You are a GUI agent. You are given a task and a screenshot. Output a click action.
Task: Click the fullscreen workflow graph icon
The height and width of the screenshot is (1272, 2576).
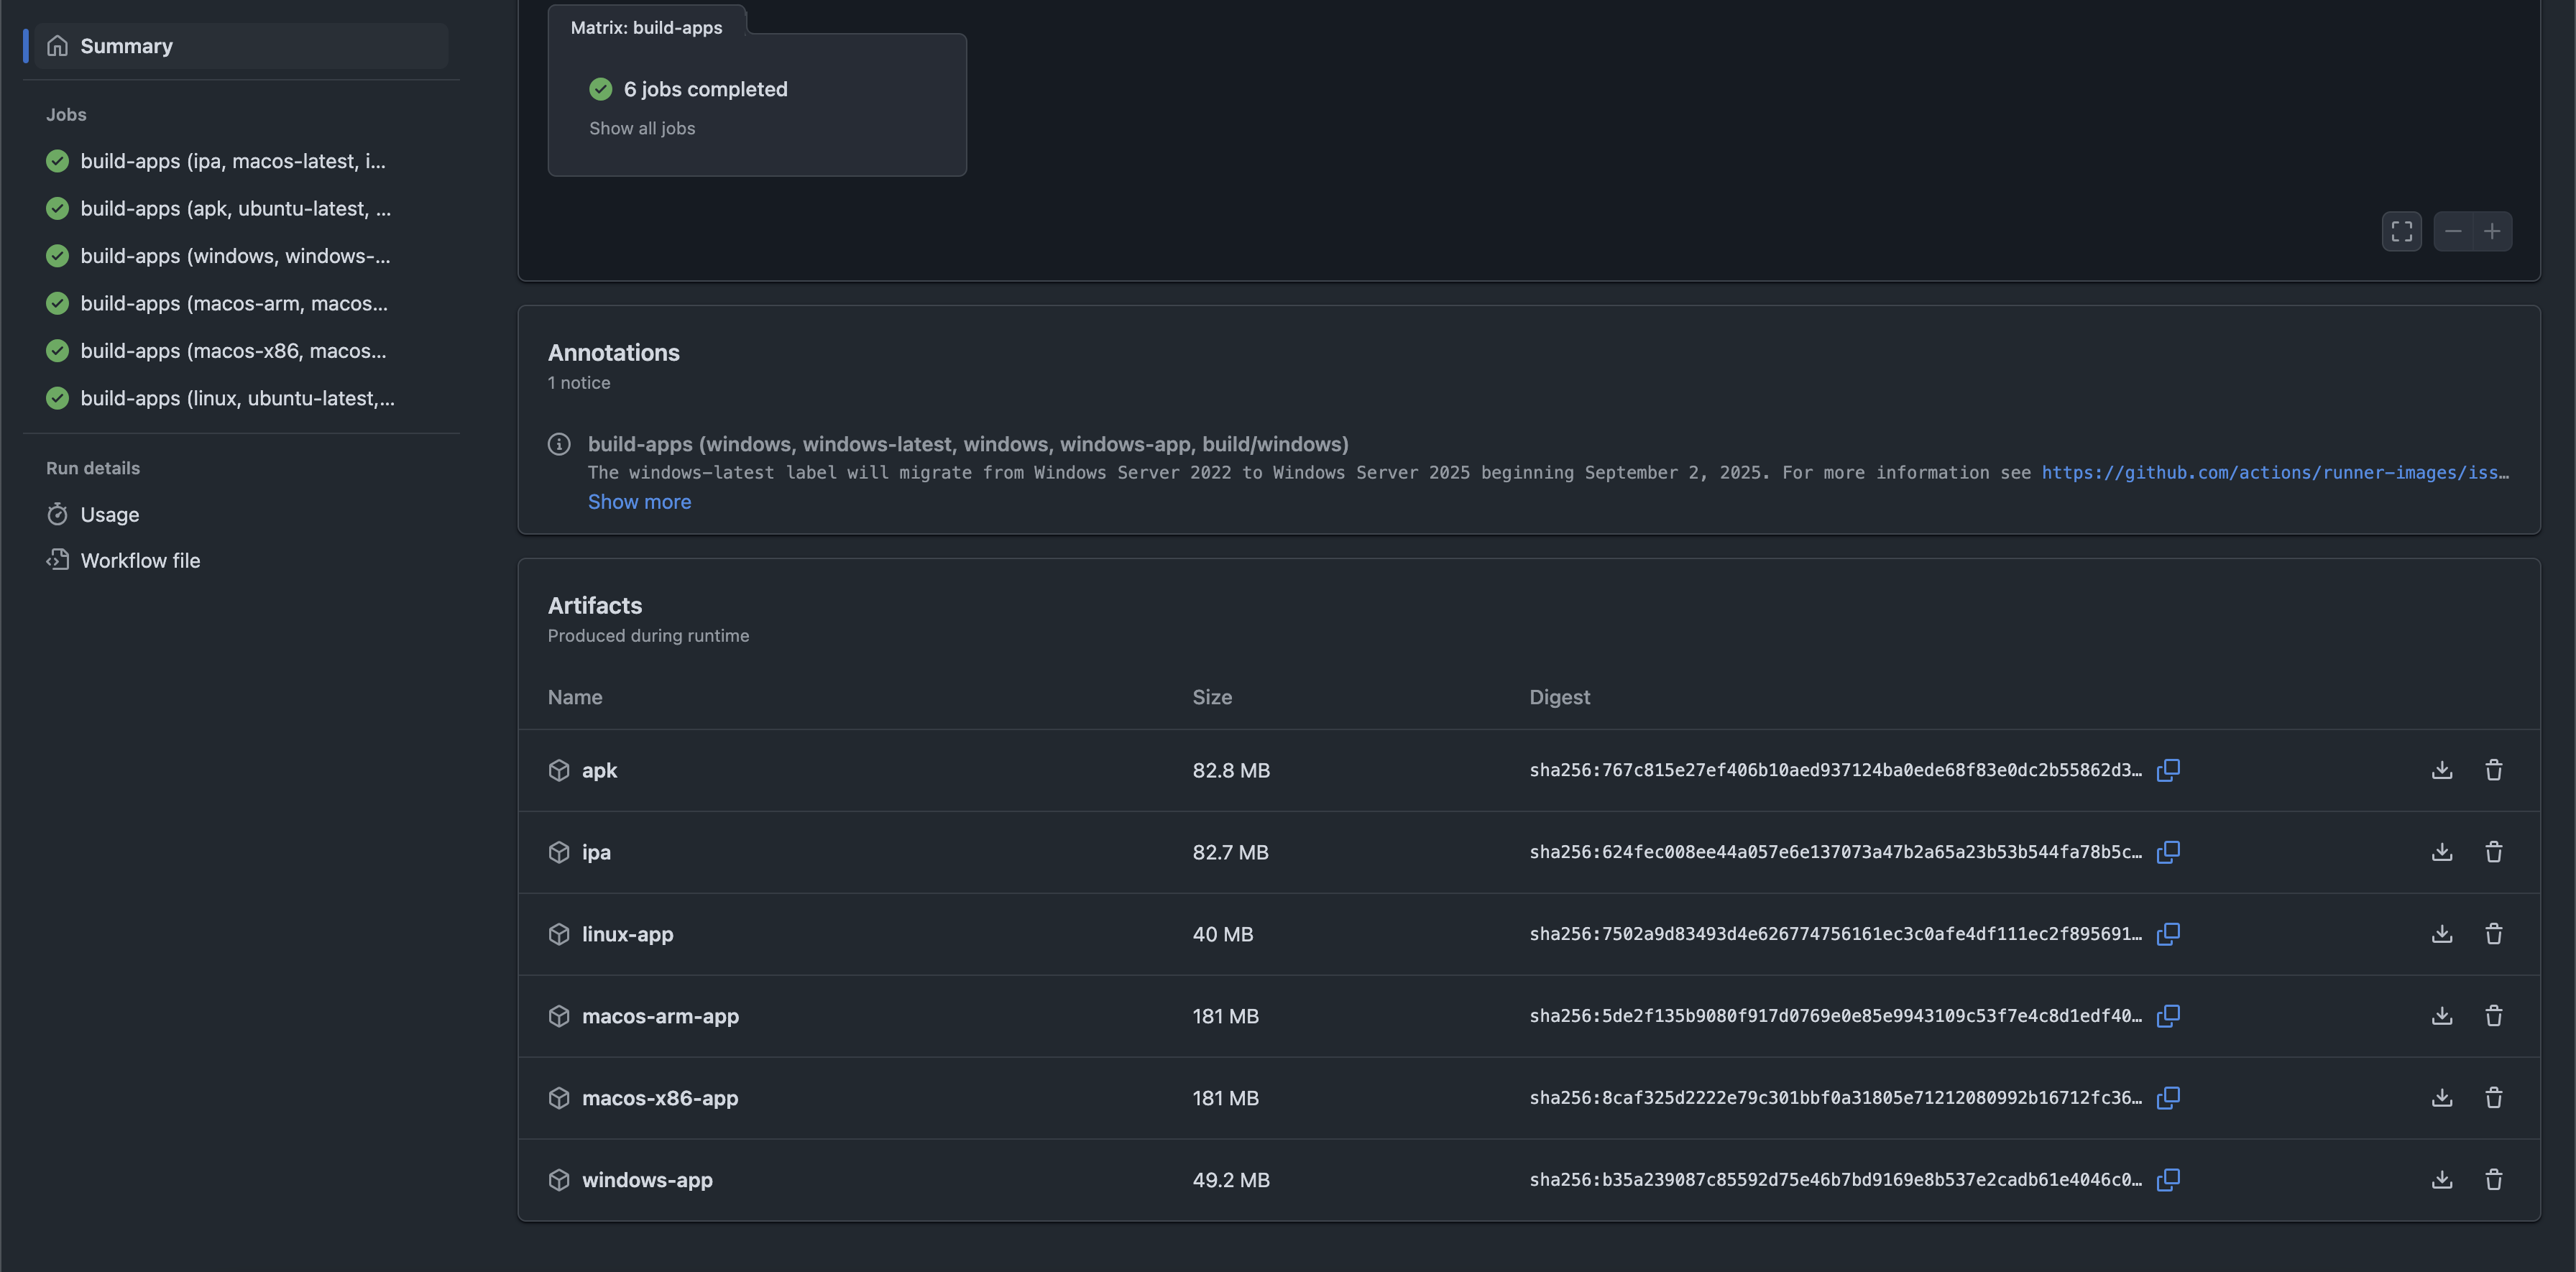tap(2401, 232)
